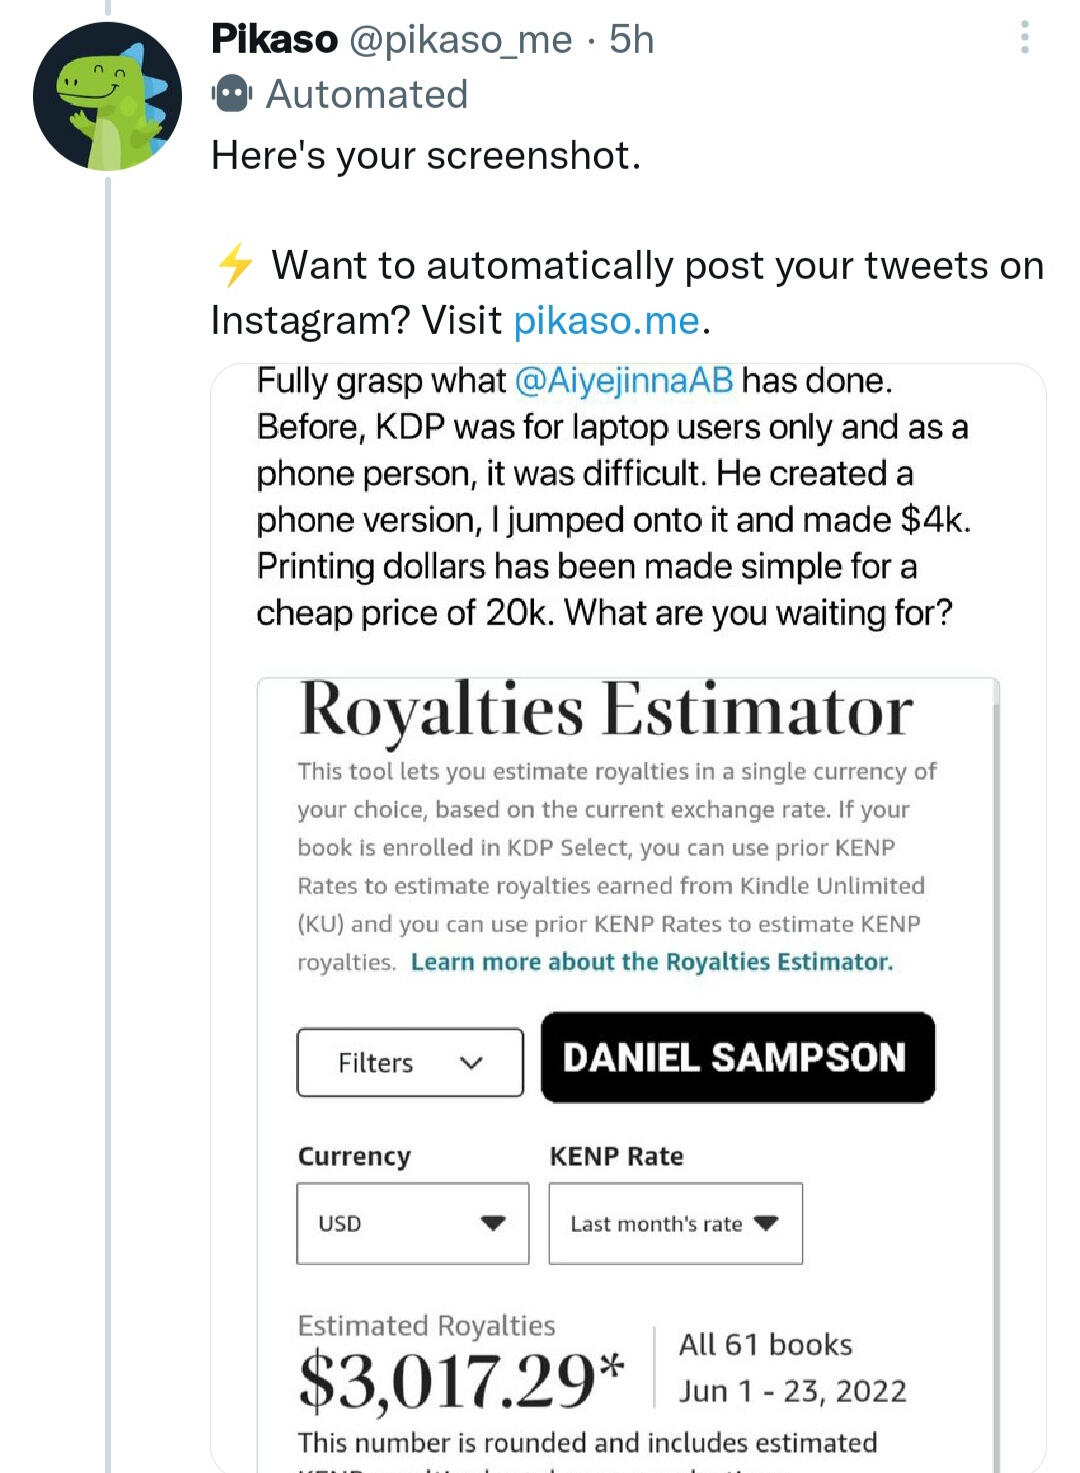The width and height of the screenshot is (1080, 1473).
Task: Open tweet three-dot more options menu
Action: [1024, 38]
